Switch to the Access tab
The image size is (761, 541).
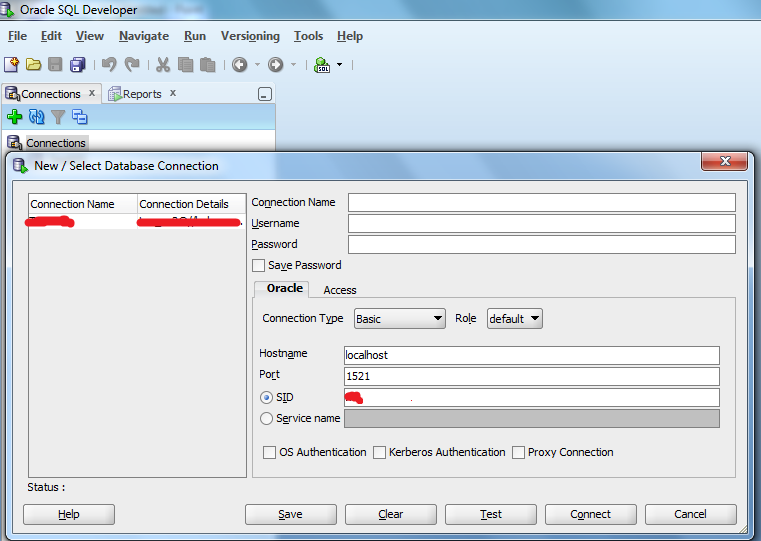pyautogui.click(x=340, y=290)
